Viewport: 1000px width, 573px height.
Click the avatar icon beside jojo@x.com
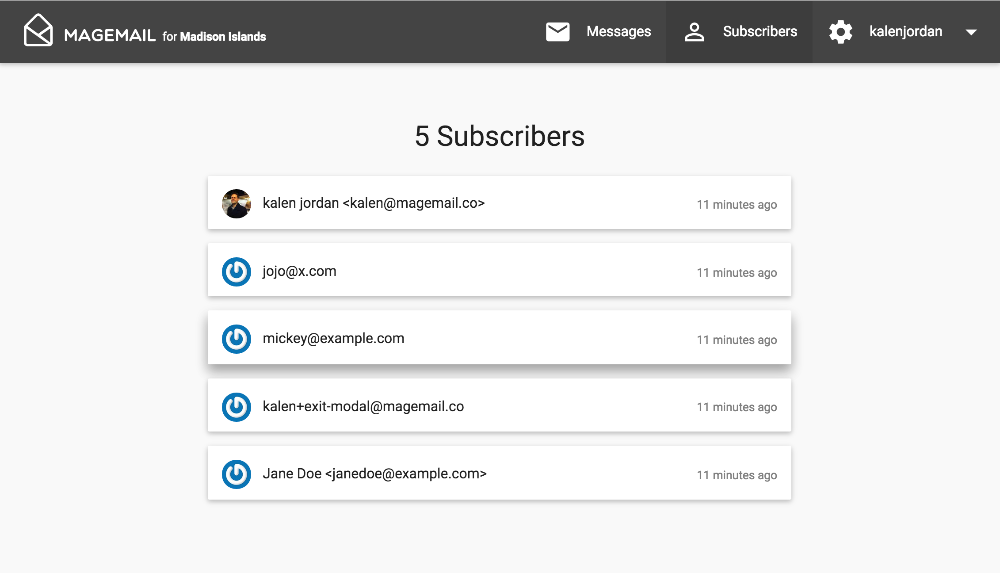click(236, 271)
